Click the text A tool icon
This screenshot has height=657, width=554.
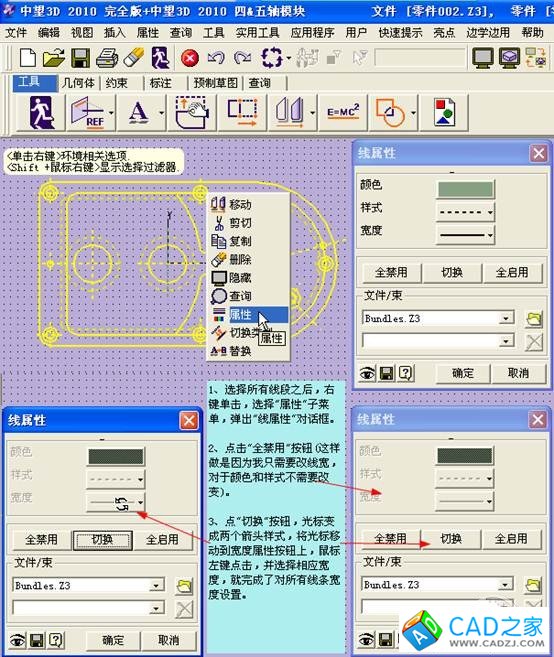click(x=138, y=112)
